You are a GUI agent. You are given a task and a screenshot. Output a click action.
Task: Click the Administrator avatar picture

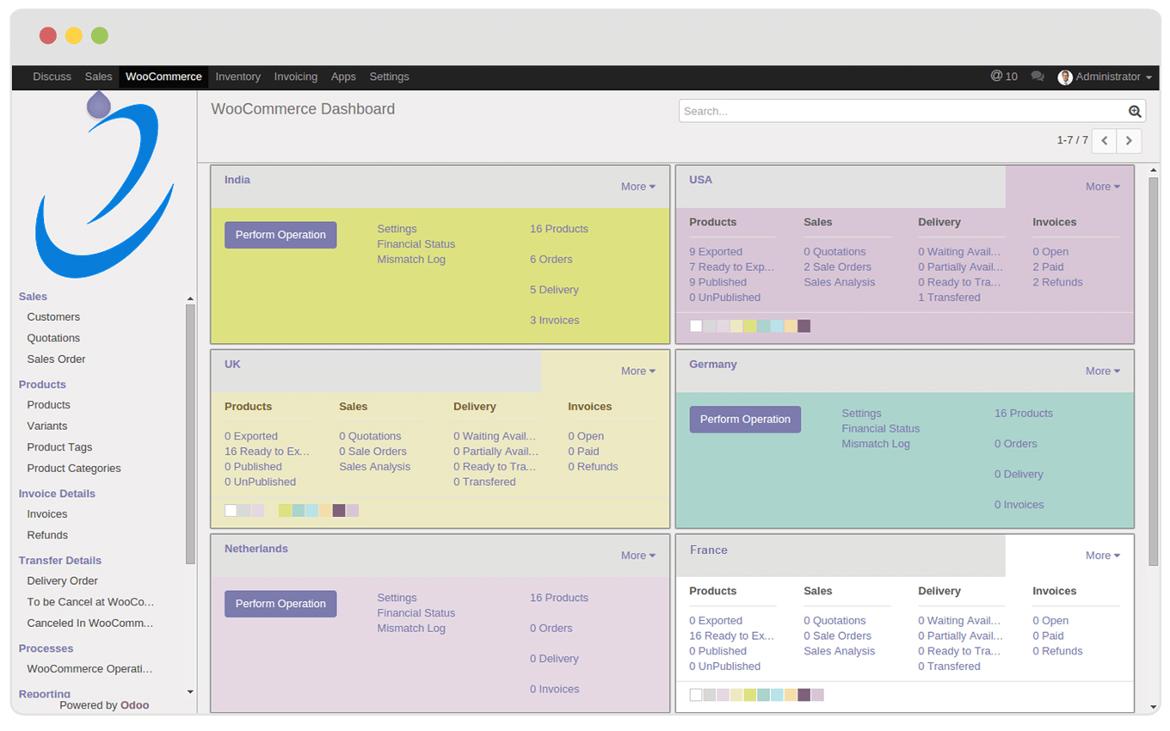coord(1065,77)
